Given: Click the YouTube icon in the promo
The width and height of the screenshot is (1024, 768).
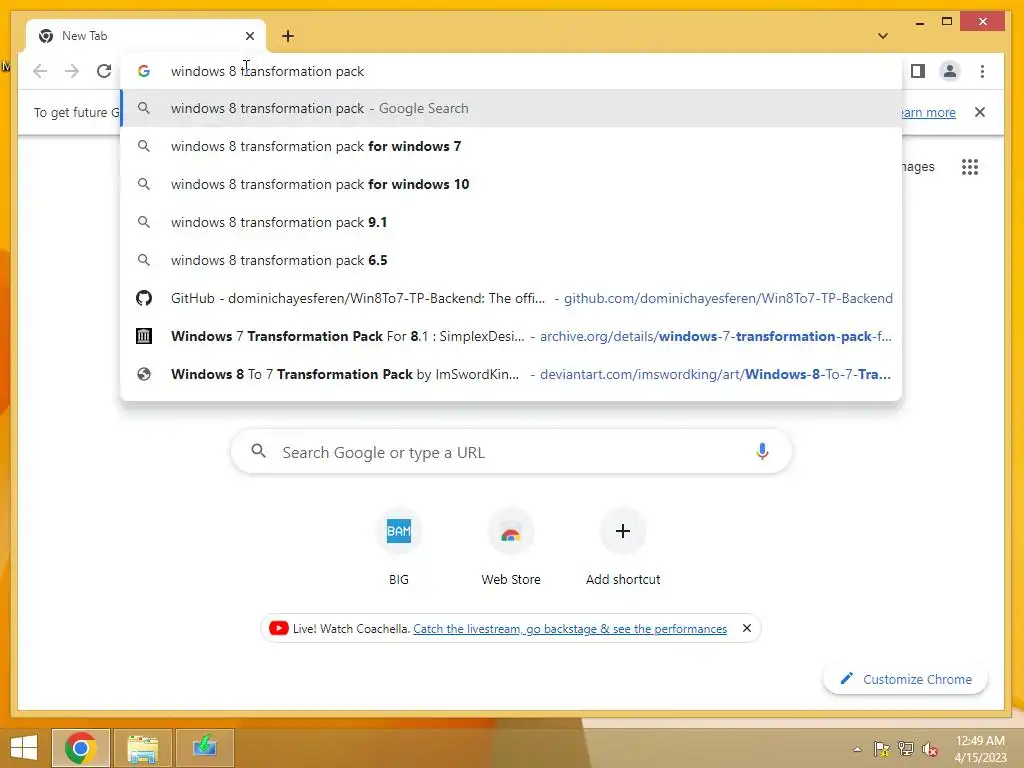Looking at the screenshot, I should pyautogui.click(x=278, y=628).
